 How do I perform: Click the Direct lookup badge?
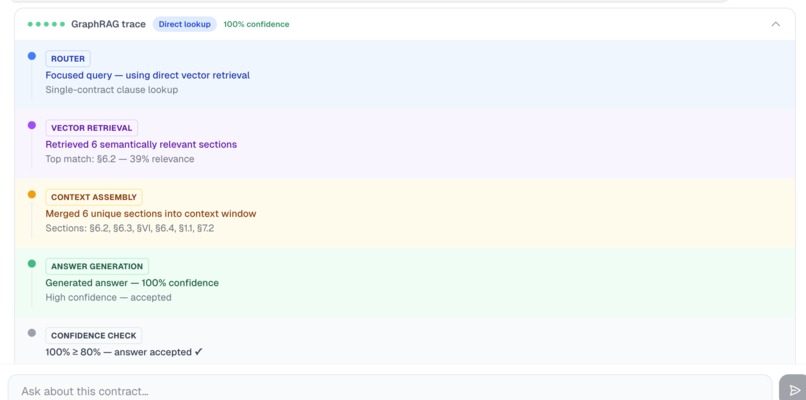tap(185, 24)
